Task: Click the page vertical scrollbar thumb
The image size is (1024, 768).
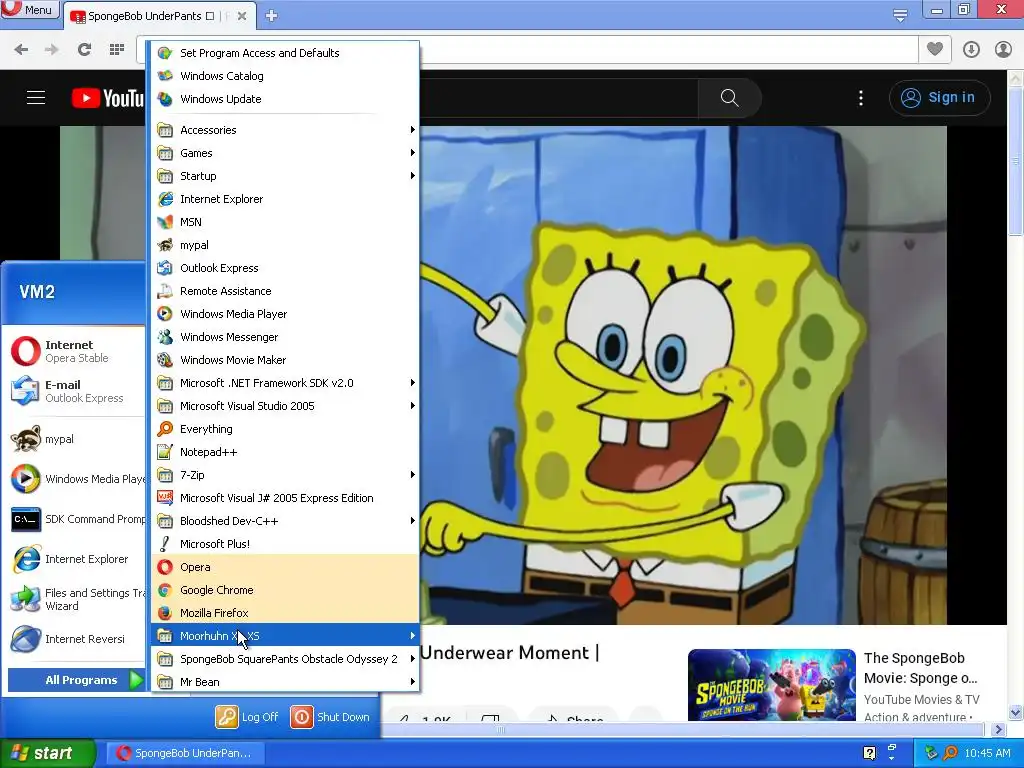Action: click(x=1016, y=161)
